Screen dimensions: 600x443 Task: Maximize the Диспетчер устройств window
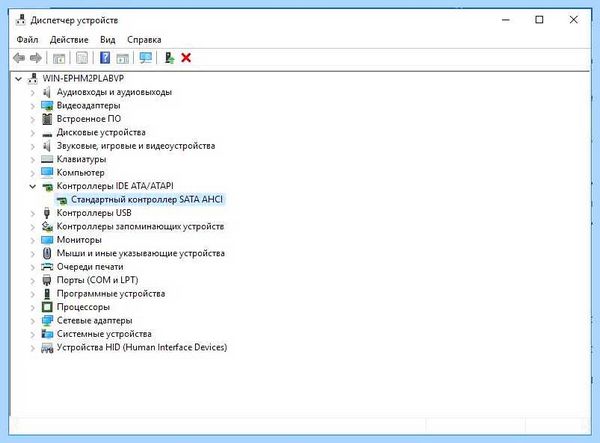click(539, 20)
